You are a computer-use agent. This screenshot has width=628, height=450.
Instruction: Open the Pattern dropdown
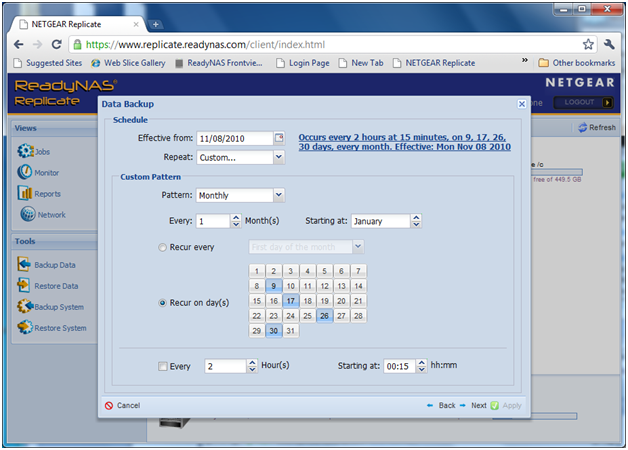click(279, 195)
